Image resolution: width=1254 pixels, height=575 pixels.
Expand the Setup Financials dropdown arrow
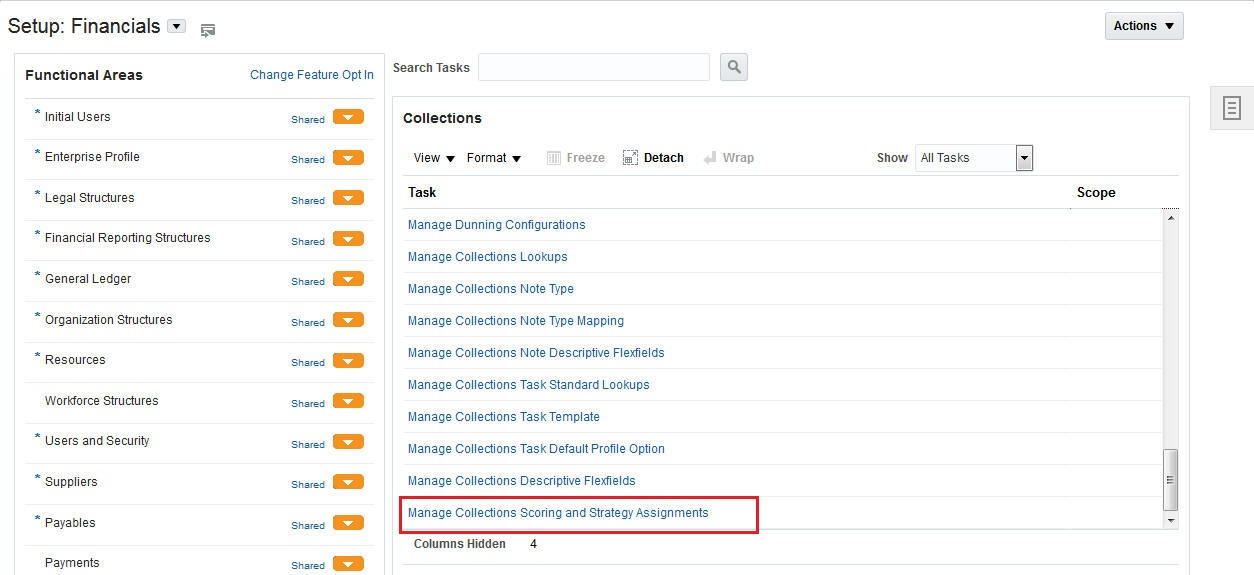tap(177, 26)
